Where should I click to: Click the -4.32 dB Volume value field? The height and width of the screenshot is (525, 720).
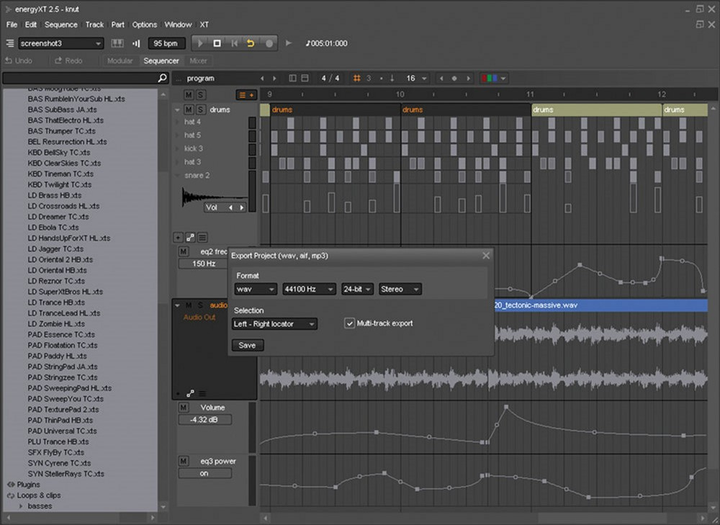pyautogui.click(x=205, y=420)
